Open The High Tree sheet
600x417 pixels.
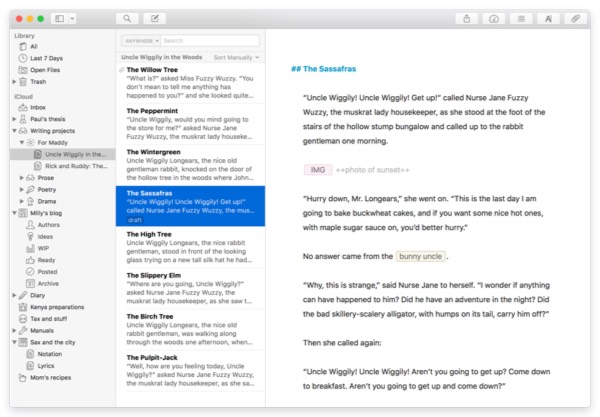190,247
